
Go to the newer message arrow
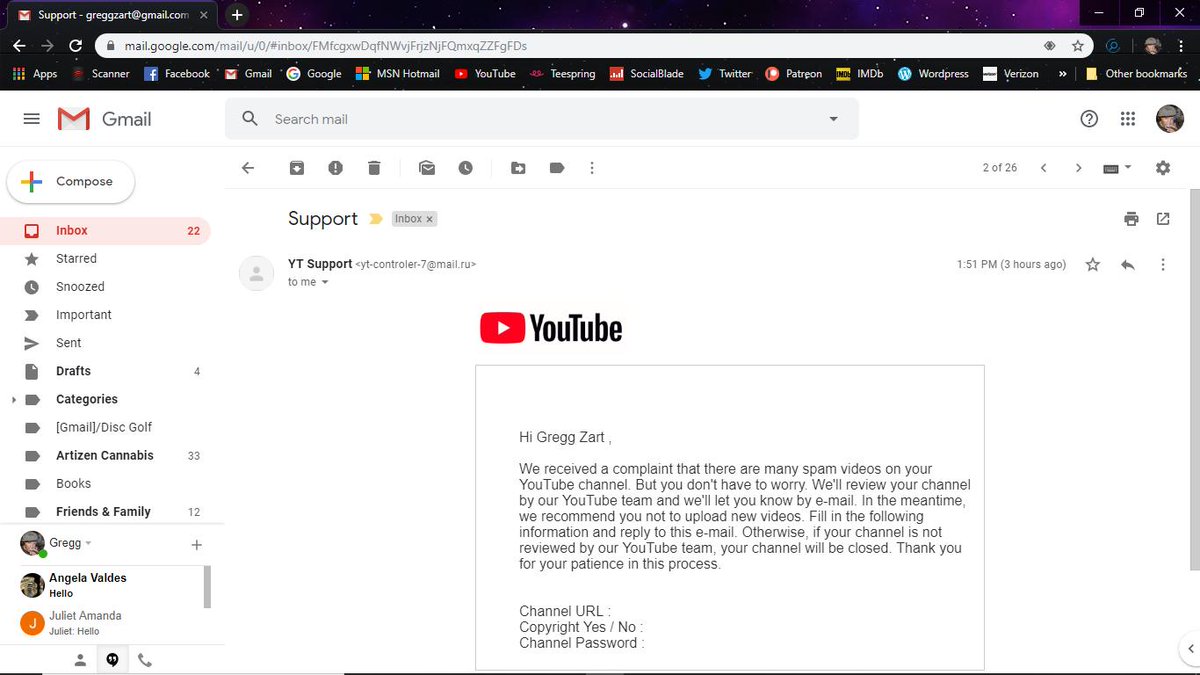[1043, 168]
